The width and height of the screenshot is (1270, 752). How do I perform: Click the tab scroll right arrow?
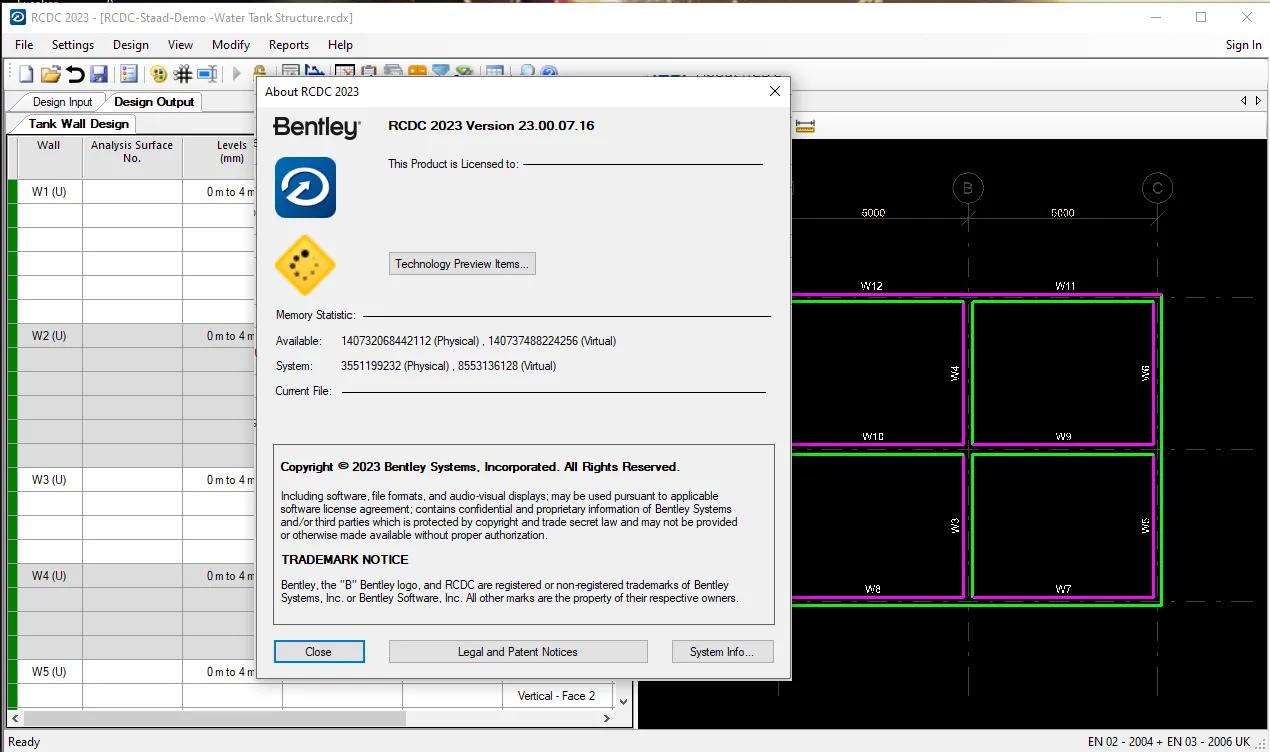point(1257,101)
